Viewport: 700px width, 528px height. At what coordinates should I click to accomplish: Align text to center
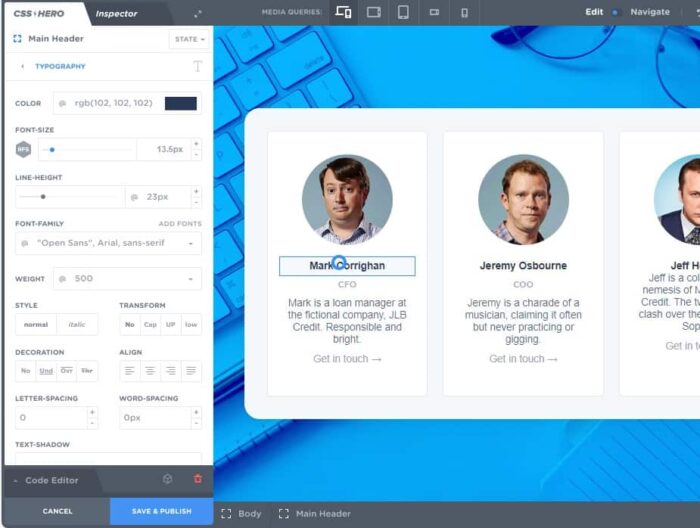point(150,371)
